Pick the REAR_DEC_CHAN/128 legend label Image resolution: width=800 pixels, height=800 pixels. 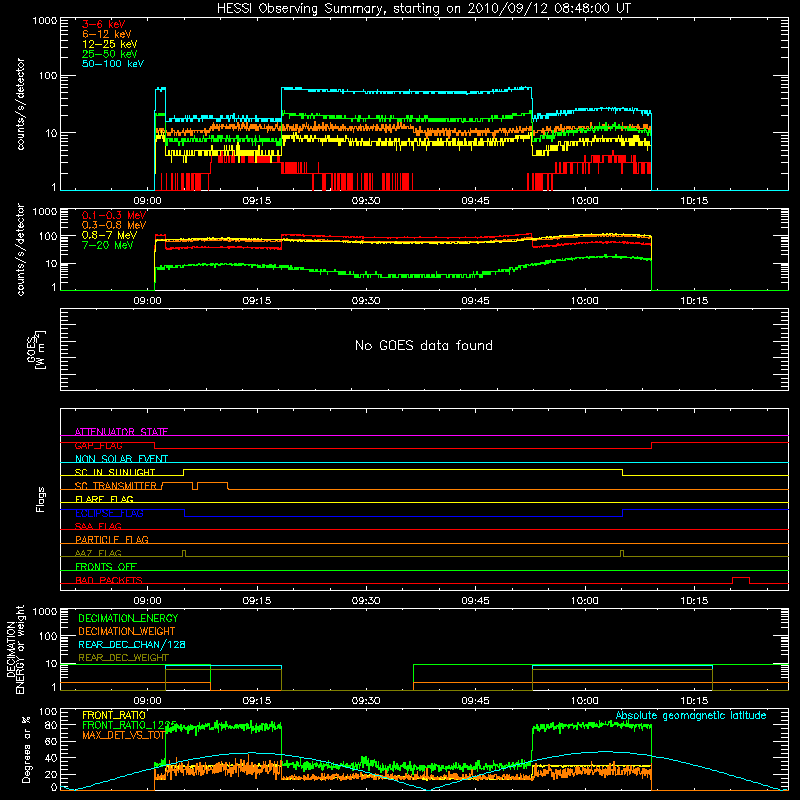pos(132,644)
